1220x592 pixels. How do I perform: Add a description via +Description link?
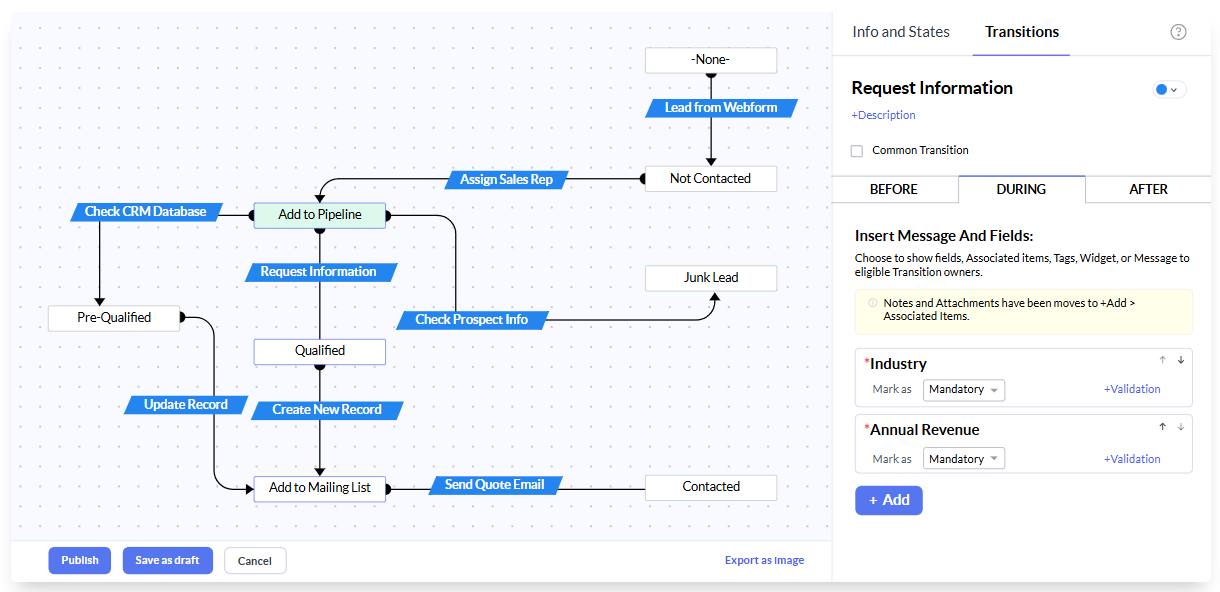click(x=884, y=115)
